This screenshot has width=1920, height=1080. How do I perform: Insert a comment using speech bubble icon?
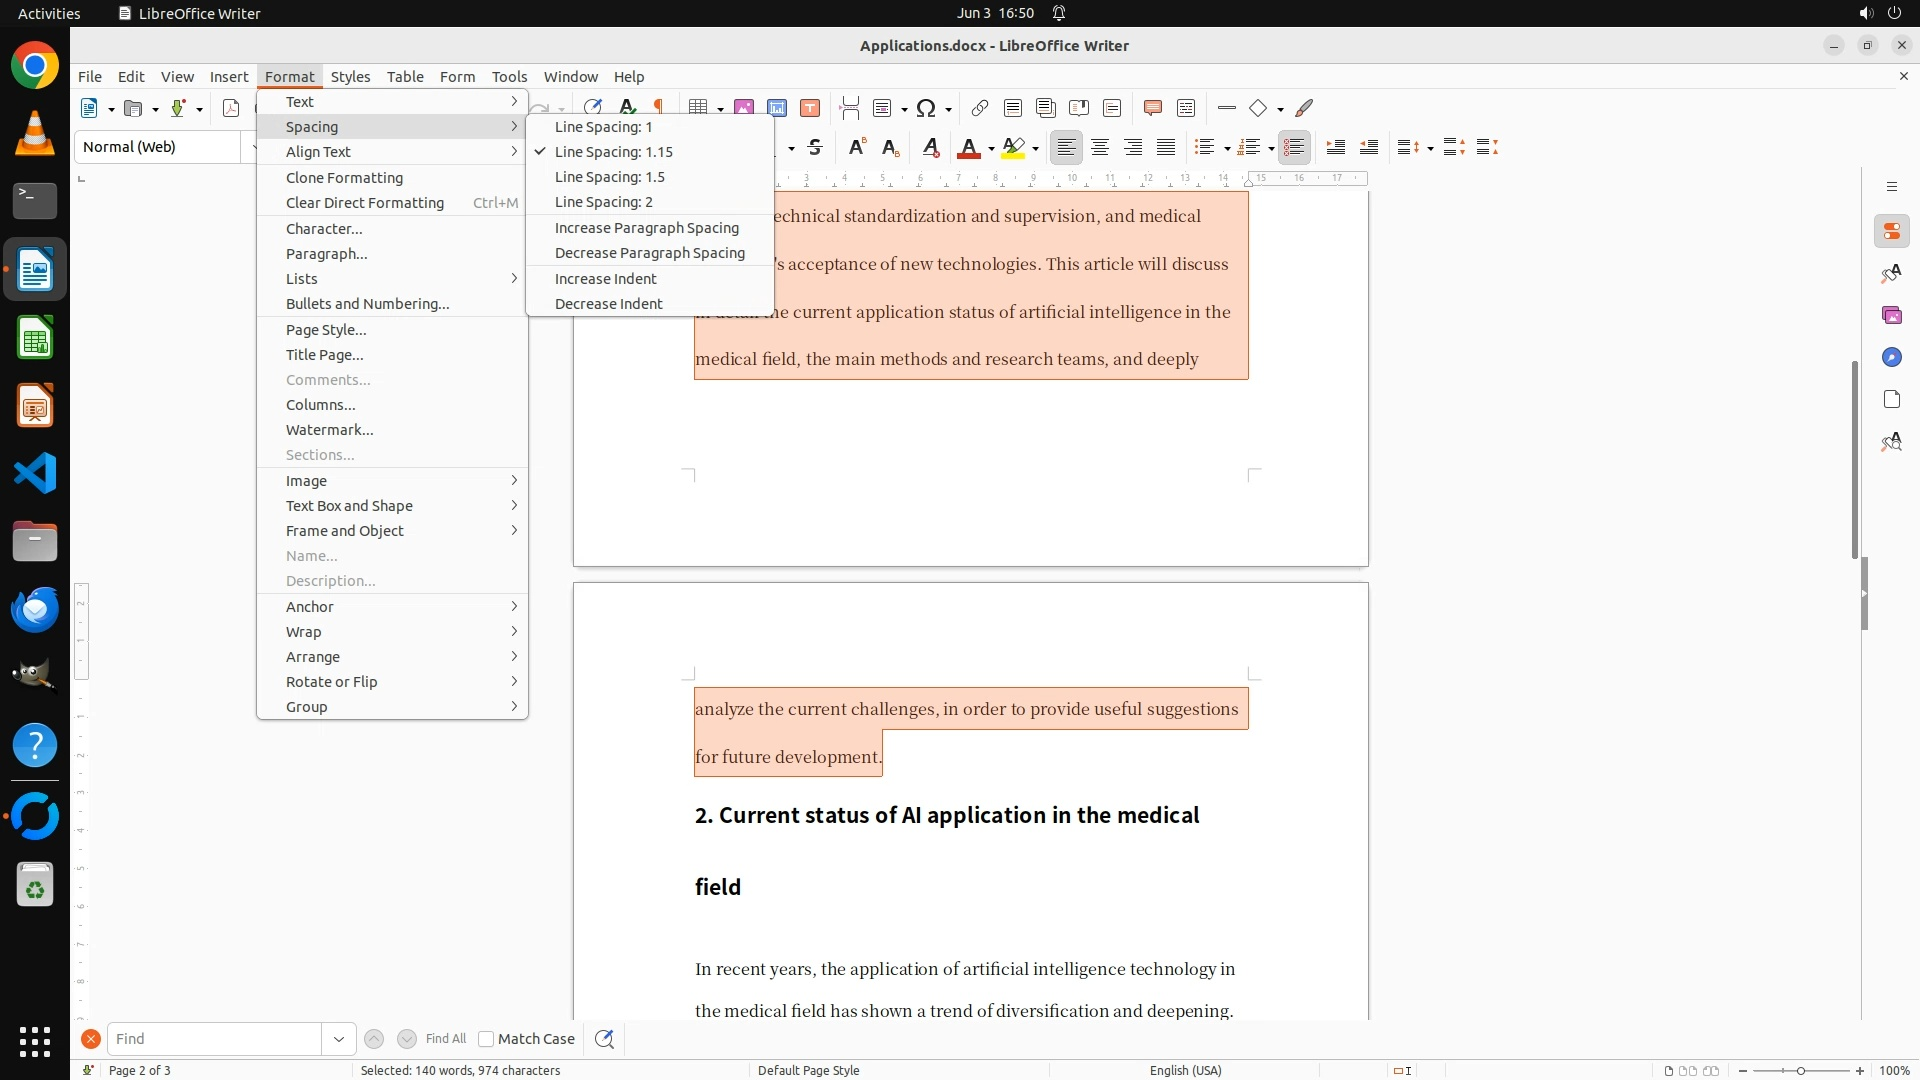coord(1152,108)
